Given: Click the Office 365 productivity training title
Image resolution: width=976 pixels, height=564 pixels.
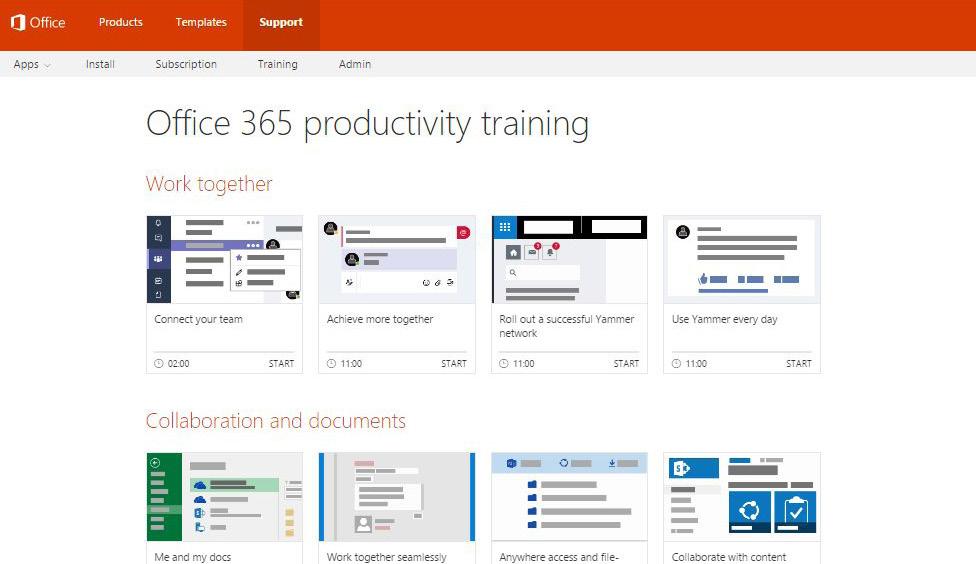Looking at the screenshot, I should coord(367,124).
